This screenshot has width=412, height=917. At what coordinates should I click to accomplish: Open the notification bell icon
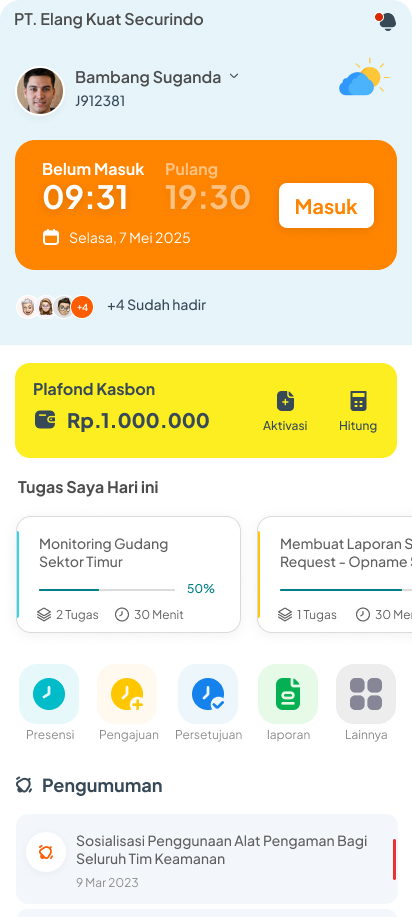pyautogui.click(x=386, y=21)
